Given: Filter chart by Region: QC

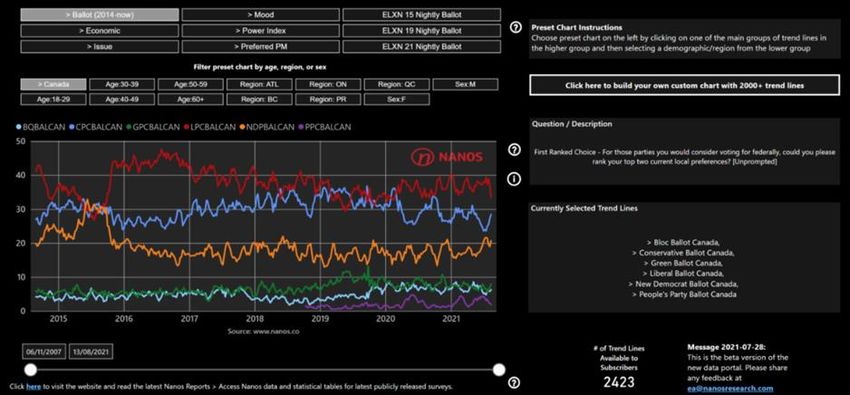Looking at the screenshot, I should [397, 85].
